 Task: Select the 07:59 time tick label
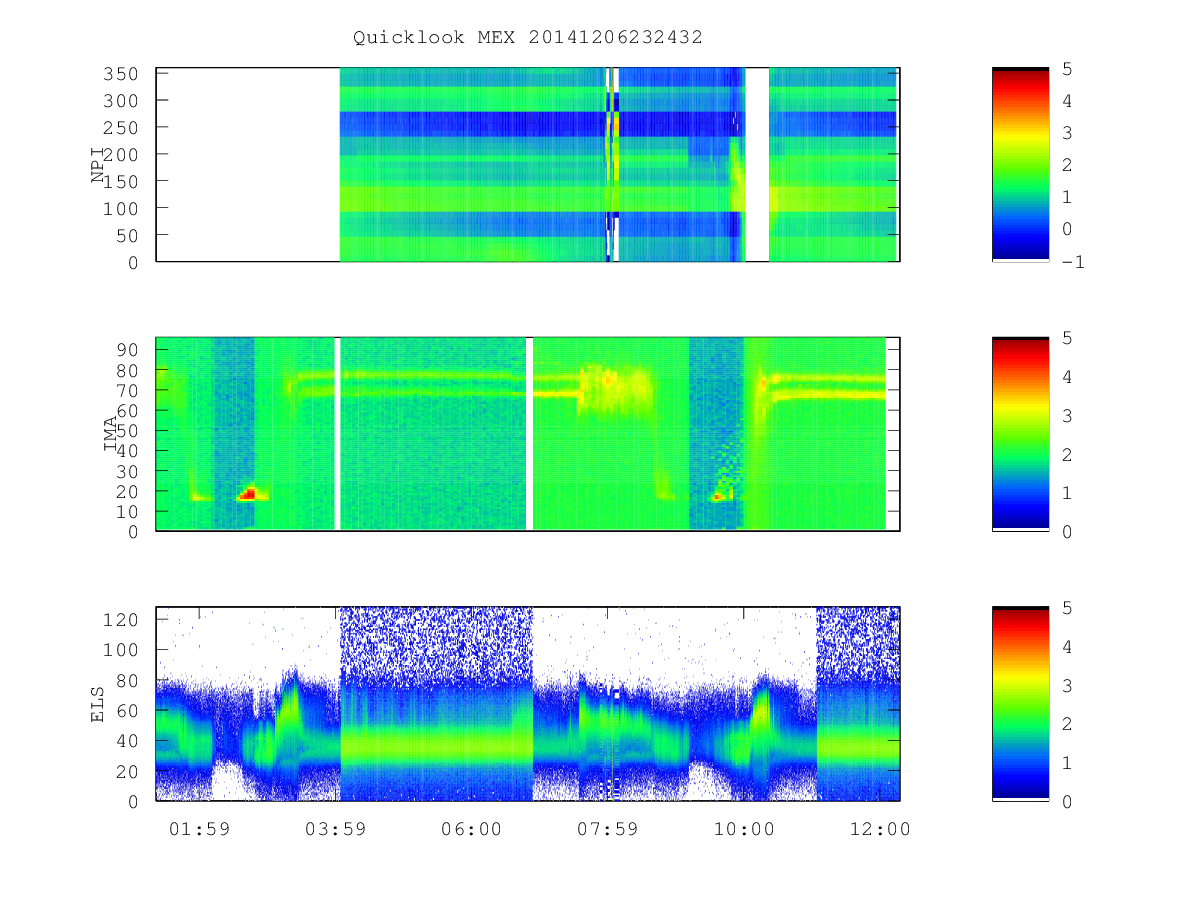(608, 829)
